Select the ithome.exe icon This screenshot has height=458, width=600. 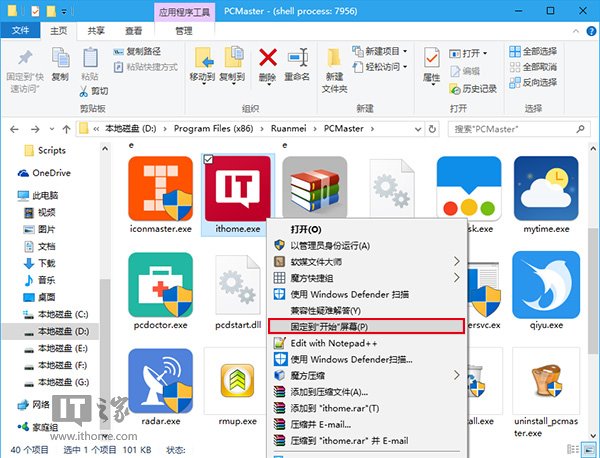[238, 189]
